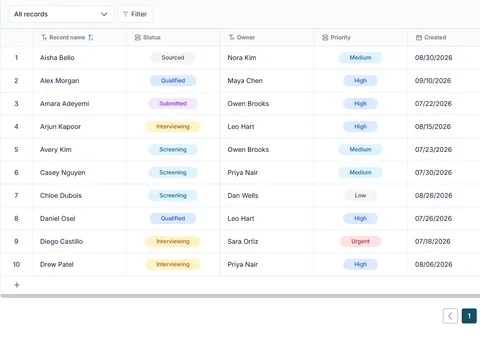Click the Filter button

[135, 14]
